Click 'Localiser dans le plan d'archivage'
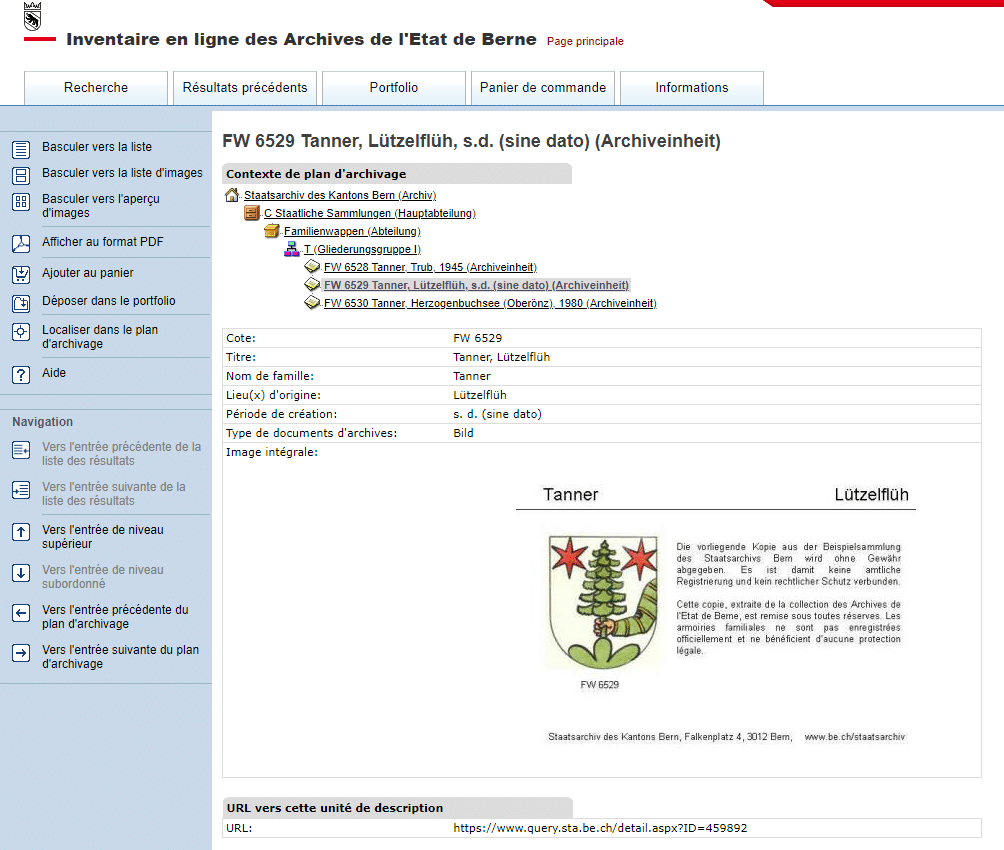The image size is (1004, 850). point(100,337)
